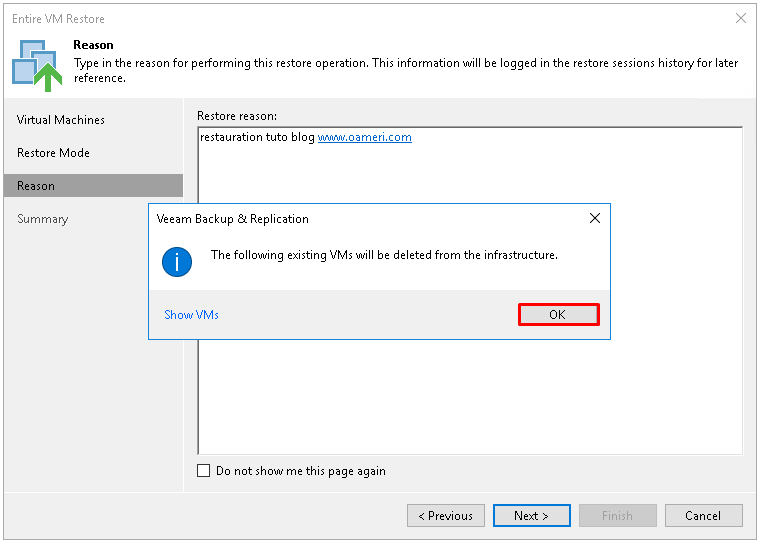Go to the Next wizard step
Screen dimensions: 763x544
[x=531, y=515]
